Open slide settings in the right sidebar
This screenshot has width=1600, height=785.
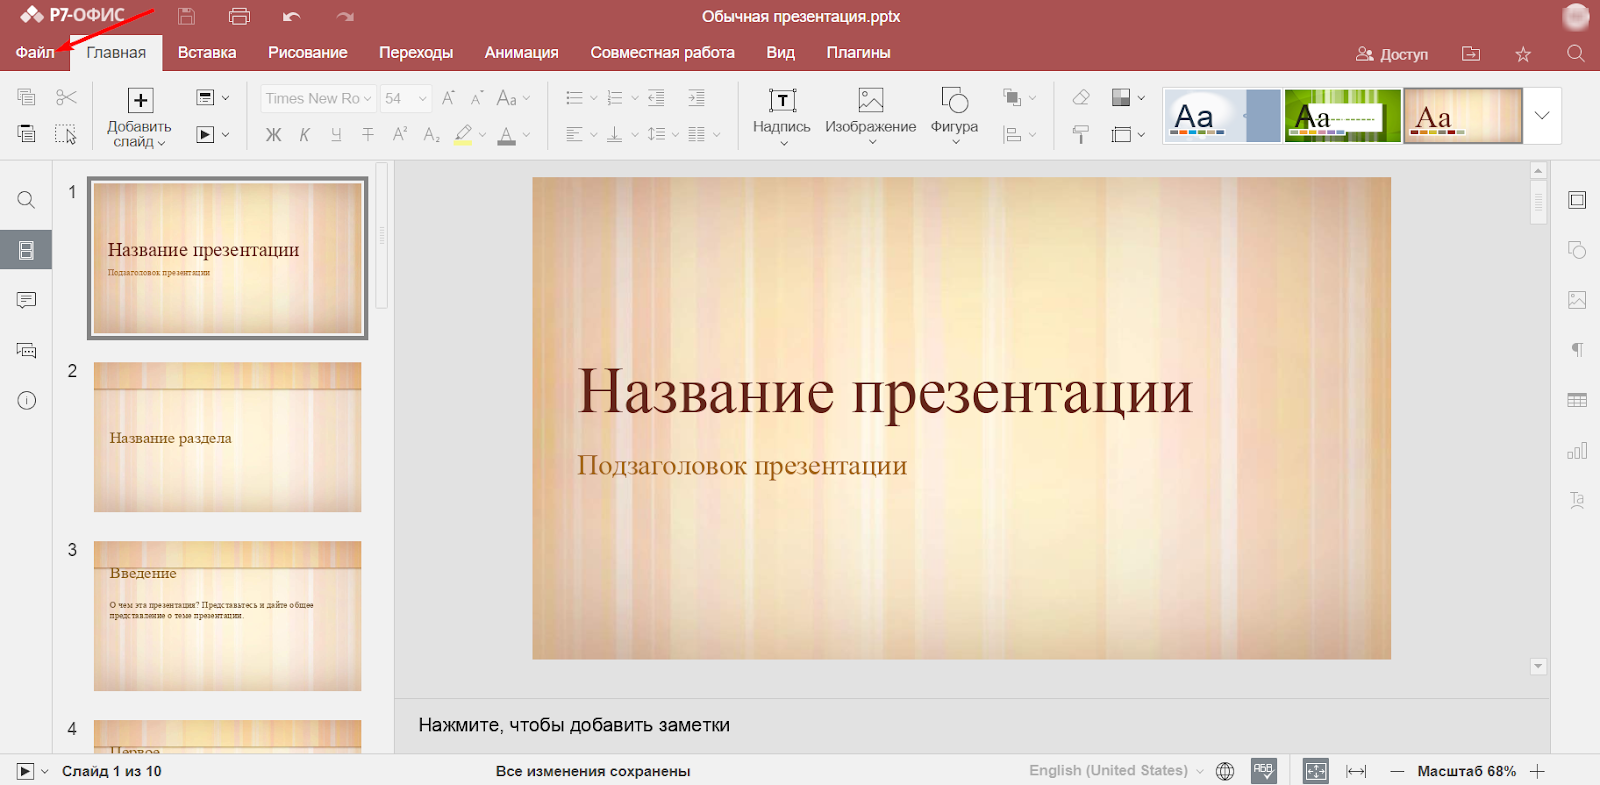(1577, 200)
